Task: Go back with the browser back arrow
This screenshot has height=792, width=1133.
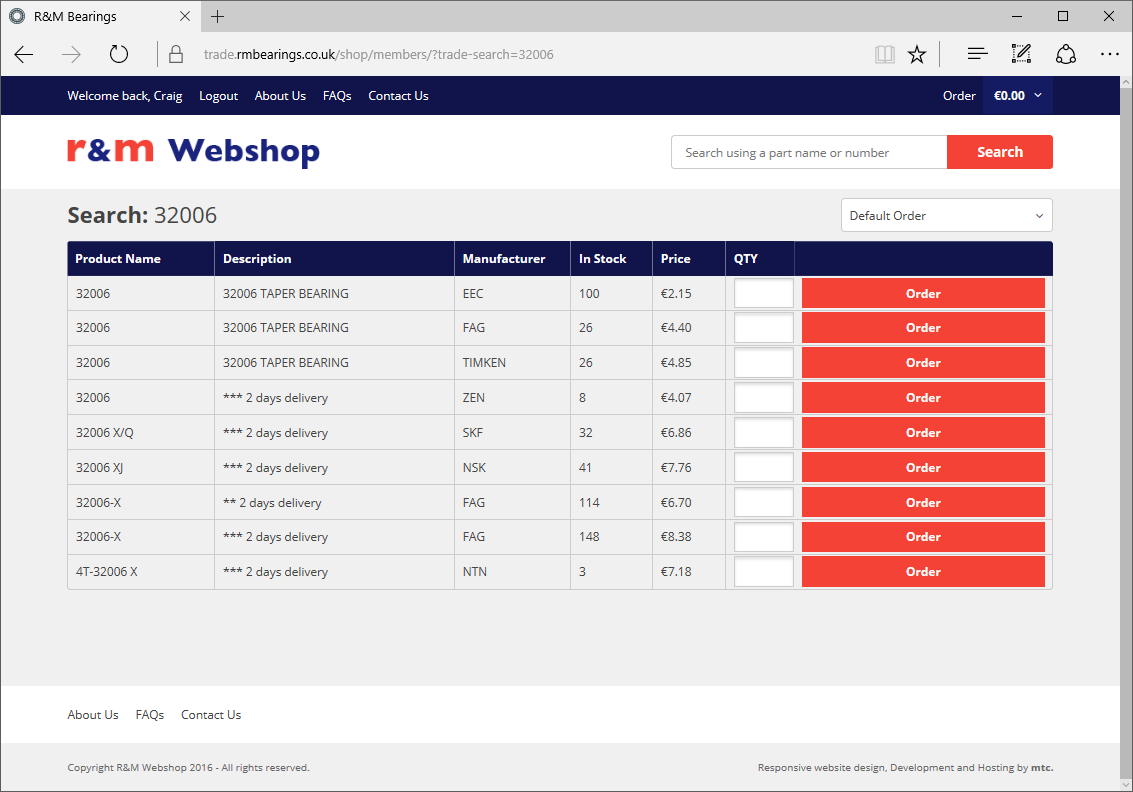Action: click(24, 54)
